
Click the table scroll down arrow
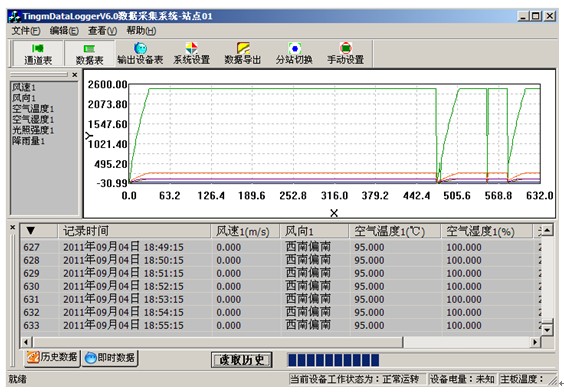click(x=547, y=329)
